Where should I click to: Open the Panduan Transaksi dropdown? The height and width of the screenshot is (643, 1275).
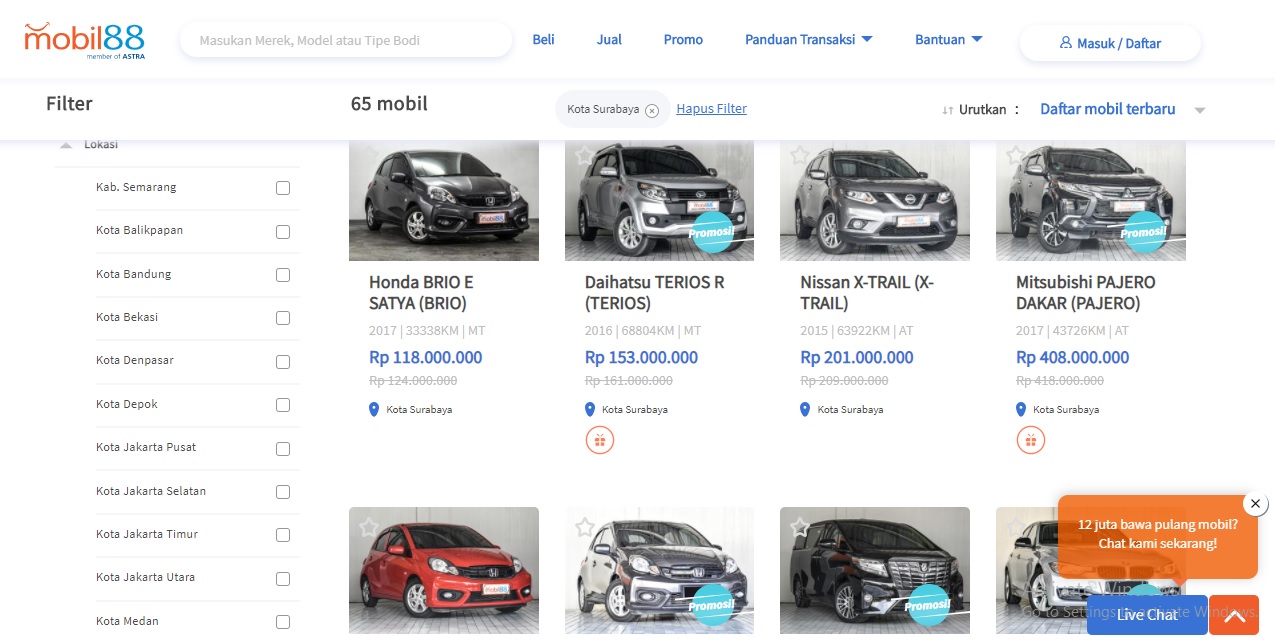click(x=808, y=40)
